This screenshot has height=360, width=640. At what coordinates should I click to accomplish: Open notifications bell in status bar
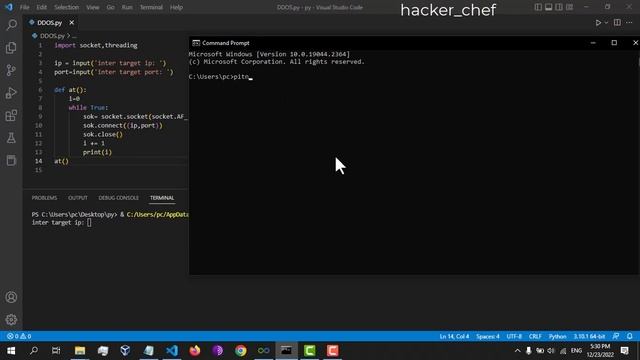pos(629,336)
